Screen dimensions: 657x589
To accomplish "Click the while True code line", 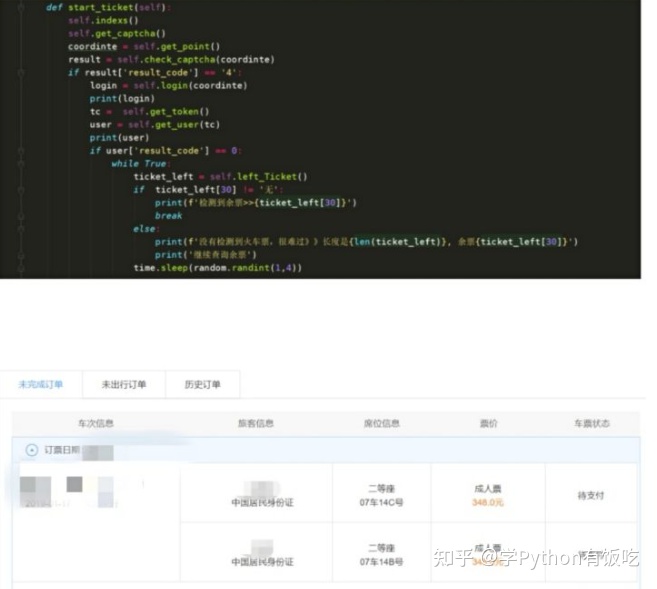I will pyautogui.click(x=140, y=163).
